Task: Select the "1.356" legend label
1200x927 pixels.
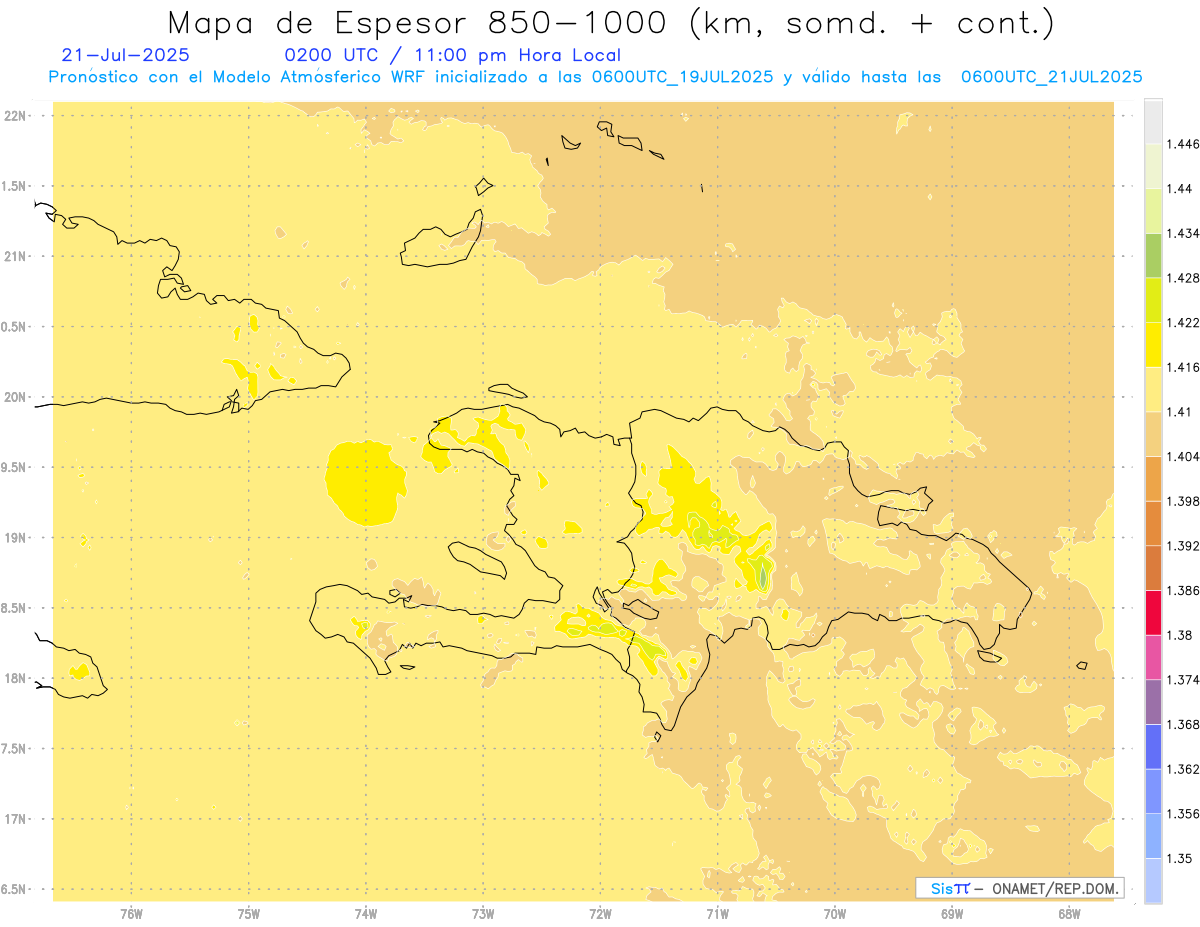Action: 1182,813
